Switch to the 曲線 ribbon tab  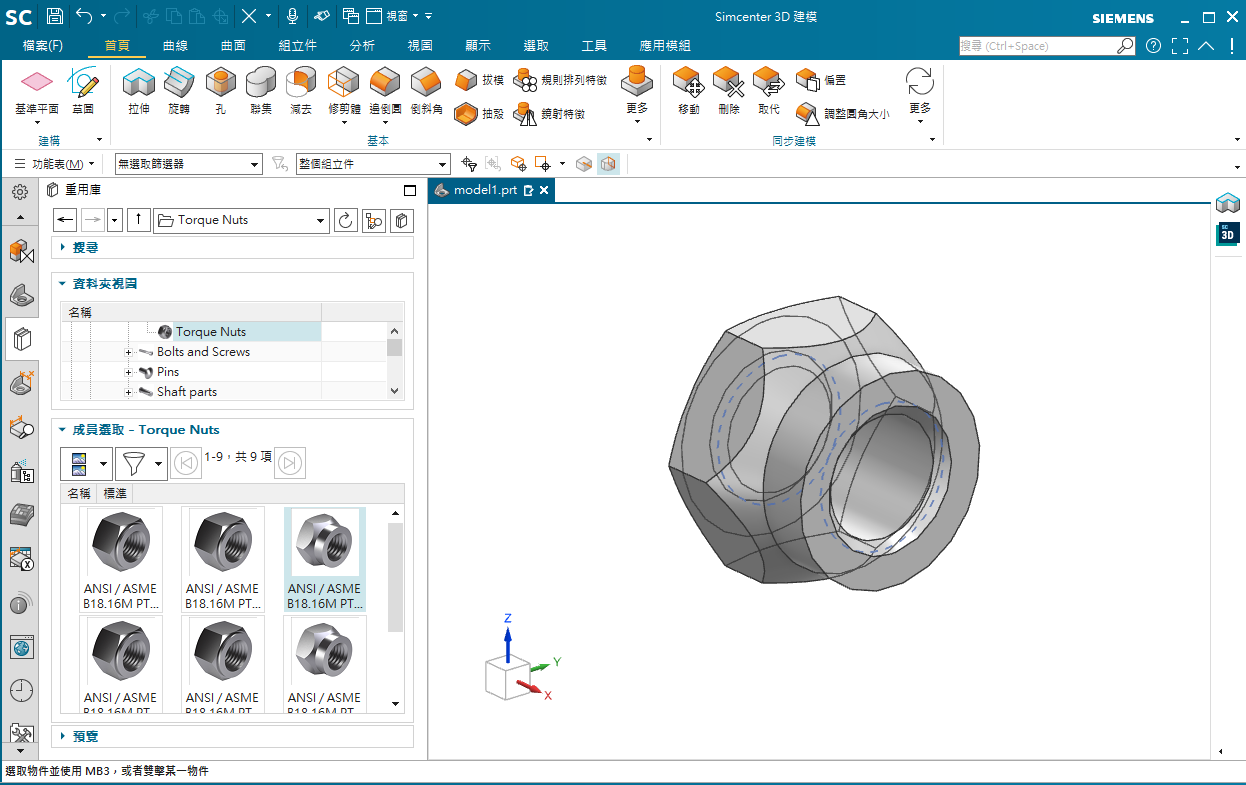tap(175, 46)
